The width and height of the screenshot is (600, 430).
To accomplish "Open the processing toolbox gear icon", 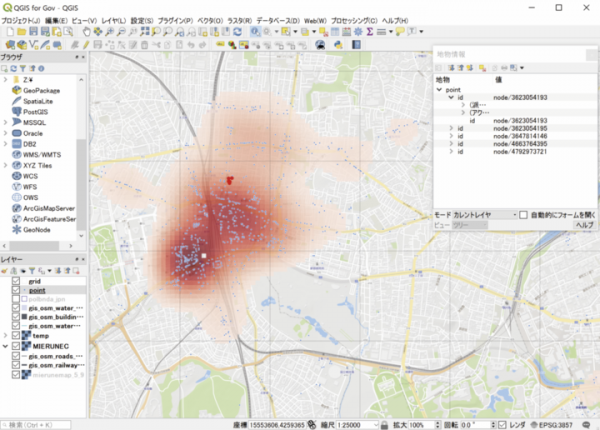I will click(358, 32).
